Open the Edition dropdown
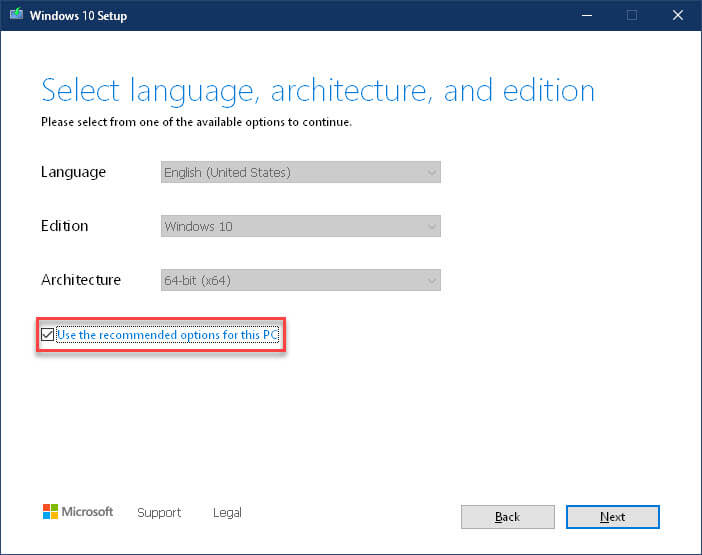This screenshot has height=555, width=702. (x=300, y=226)
